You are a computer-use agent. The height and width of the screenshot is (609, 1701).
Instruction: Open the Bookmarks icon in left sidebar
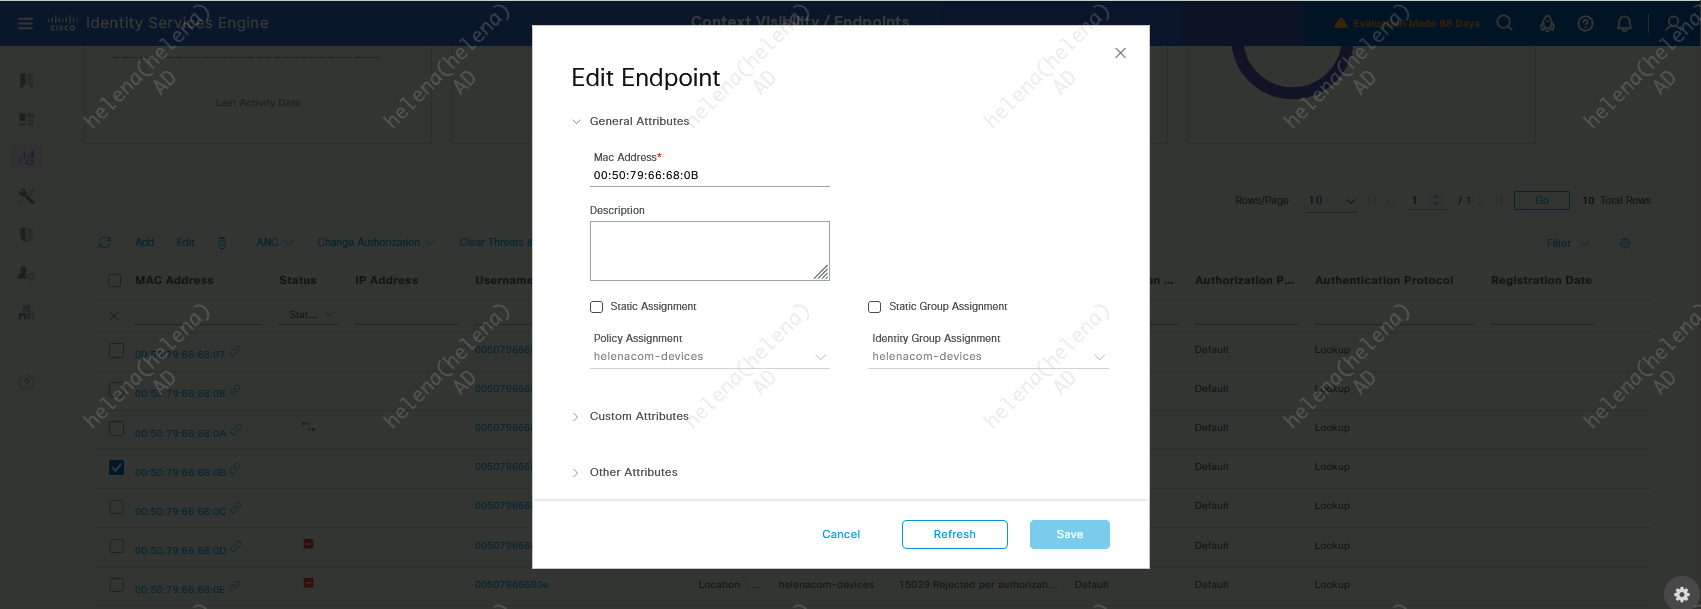tap(27, 80)
